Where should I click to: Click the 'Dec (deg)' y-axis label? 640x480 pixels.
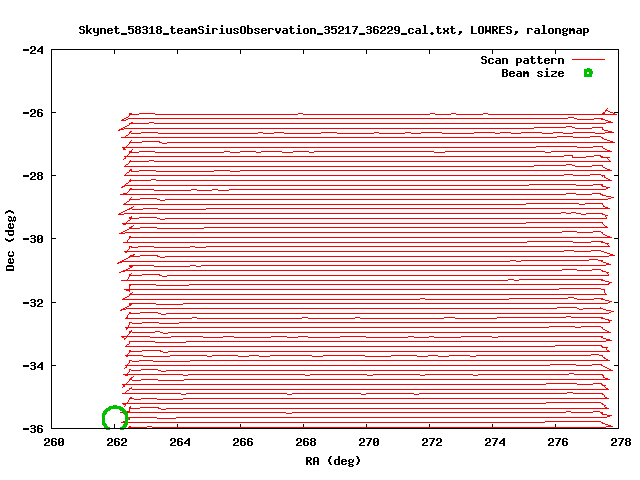(x=10, y=240)
